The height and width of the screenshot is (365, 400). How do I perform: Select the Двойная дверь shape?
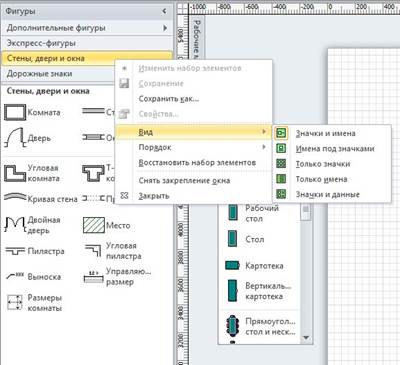(32, 225)
